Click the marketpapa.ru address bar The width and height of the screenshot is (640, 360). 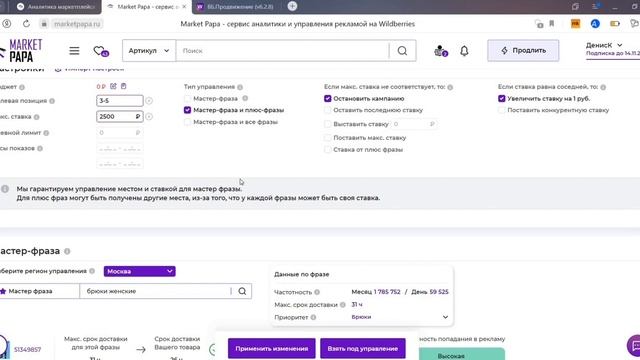(x=77, y=24)
